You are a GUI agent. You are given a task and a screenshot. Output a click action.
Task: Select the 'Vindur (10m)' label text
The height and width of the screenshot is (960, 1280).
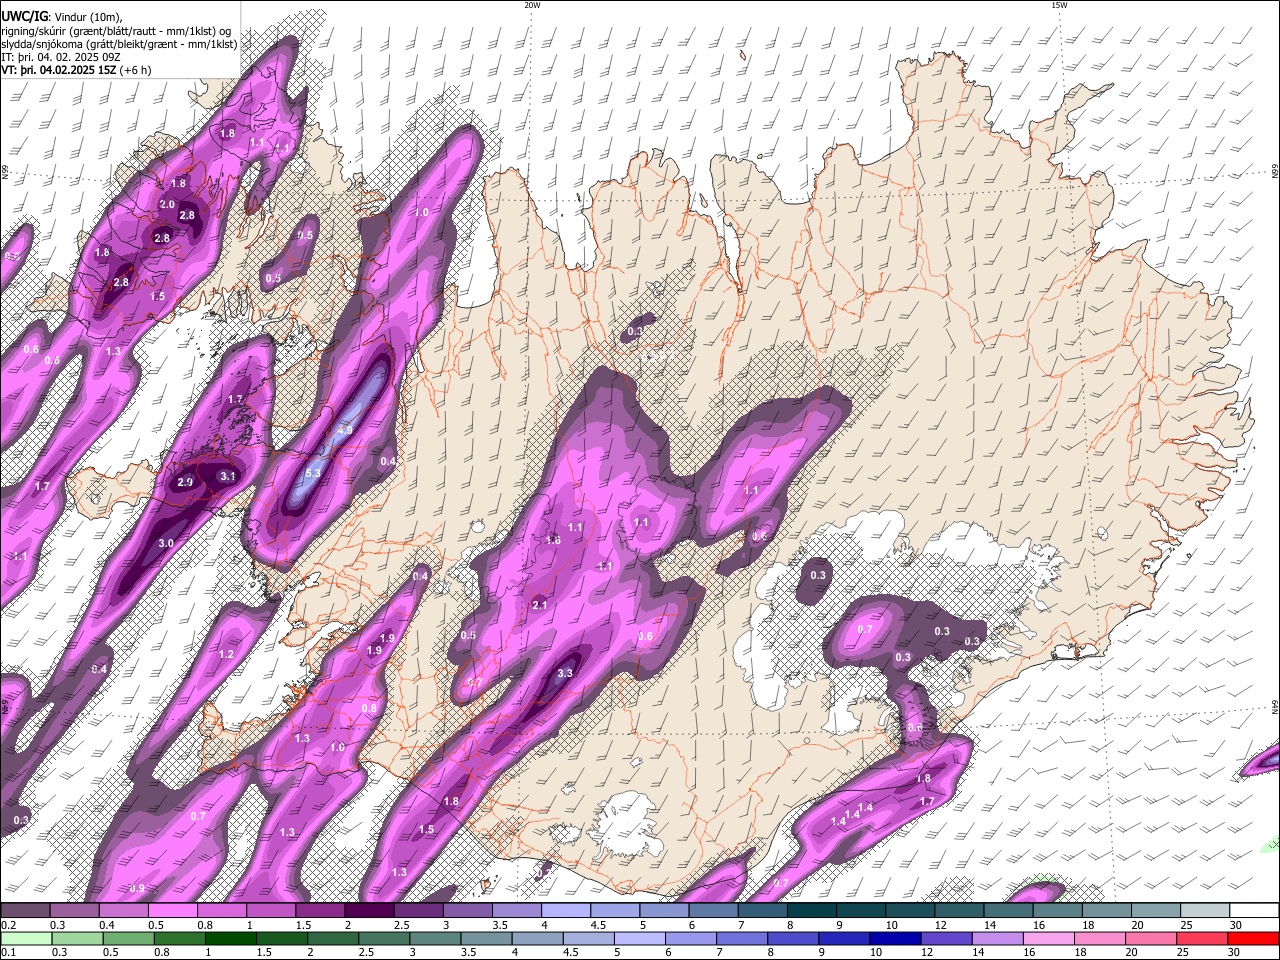tap(87, 17)
